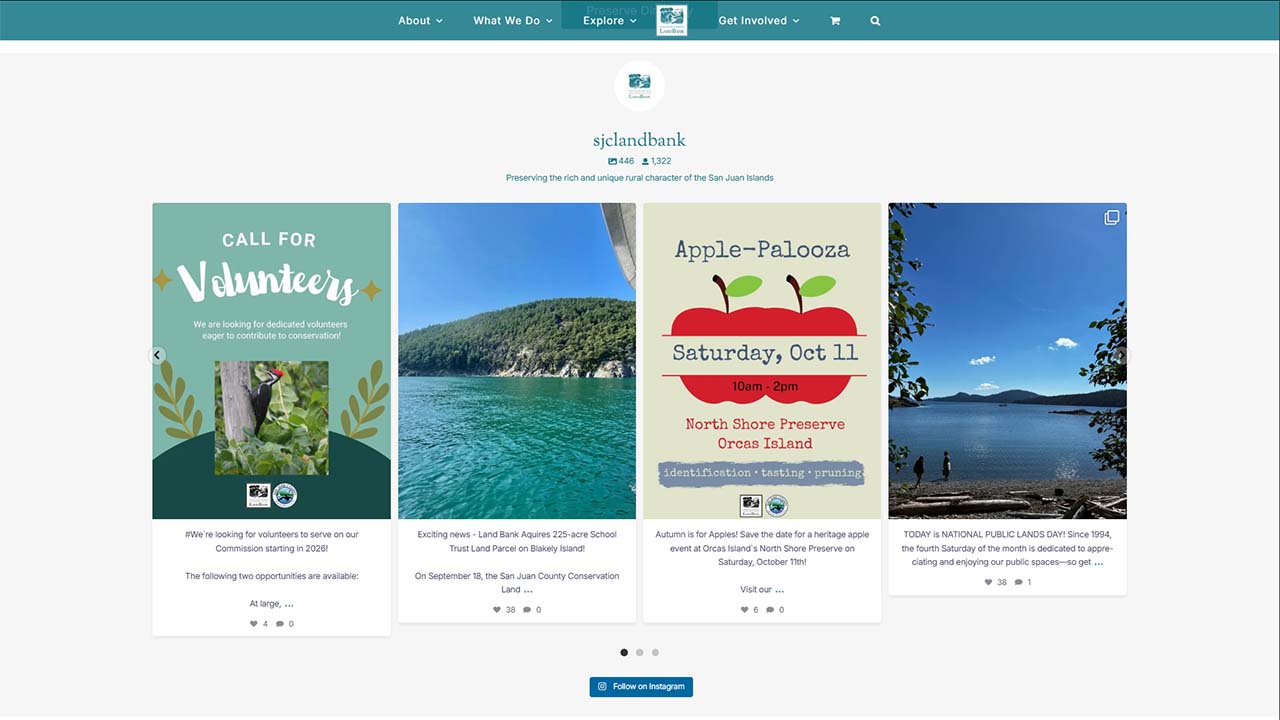This screenshot has width=1280, height=720.
Task: Click multi-image icon on Public Lands photo
Action: click(x=1111, y=218)
